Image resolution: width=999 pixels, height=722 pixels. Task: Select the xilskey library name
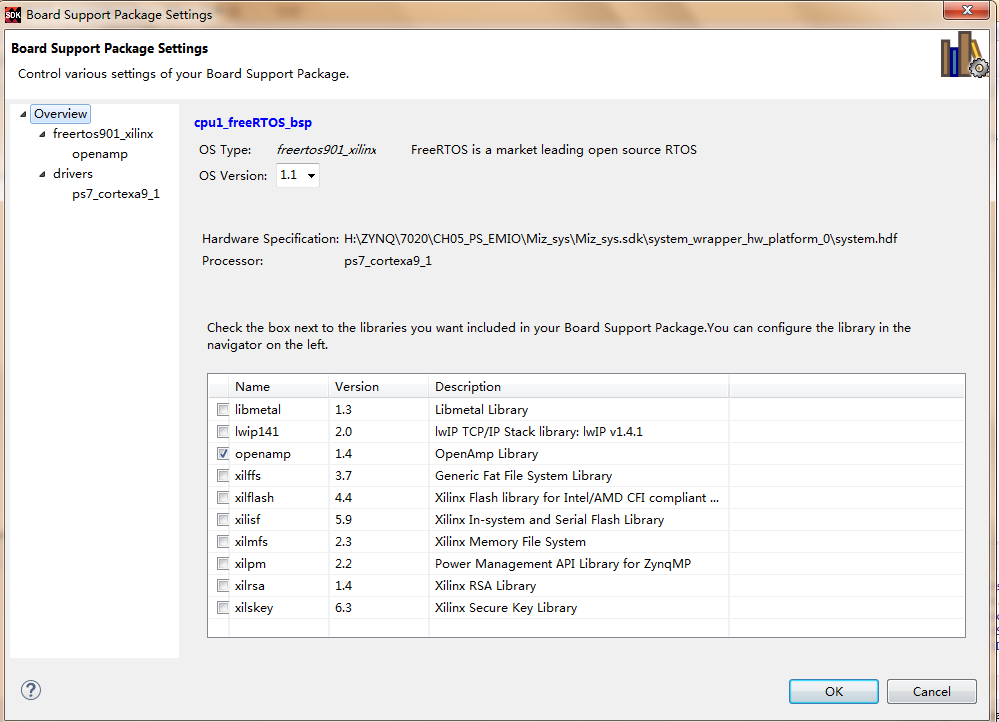click(254, 608)
